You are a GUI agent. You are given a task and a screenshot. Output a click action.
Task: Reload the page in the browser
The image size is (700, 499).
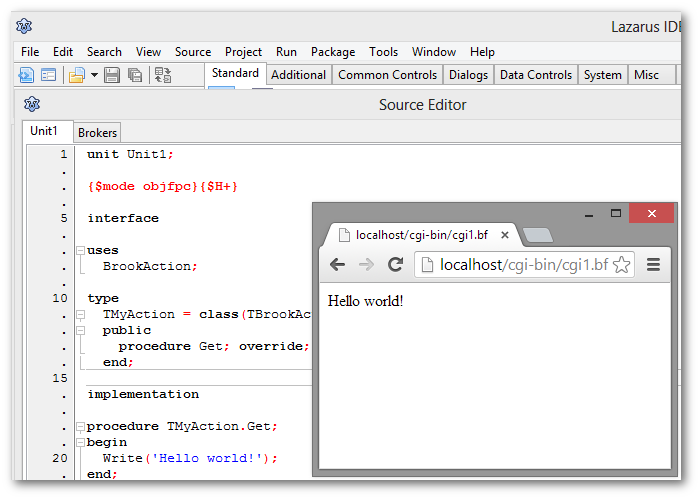pyautogui.click(x=395, y=265)
